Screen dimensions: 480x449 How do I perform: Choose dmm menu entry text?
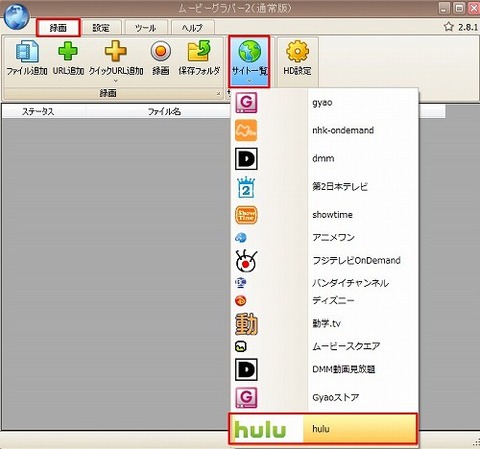pyautogui.click(x=323, y=158)
